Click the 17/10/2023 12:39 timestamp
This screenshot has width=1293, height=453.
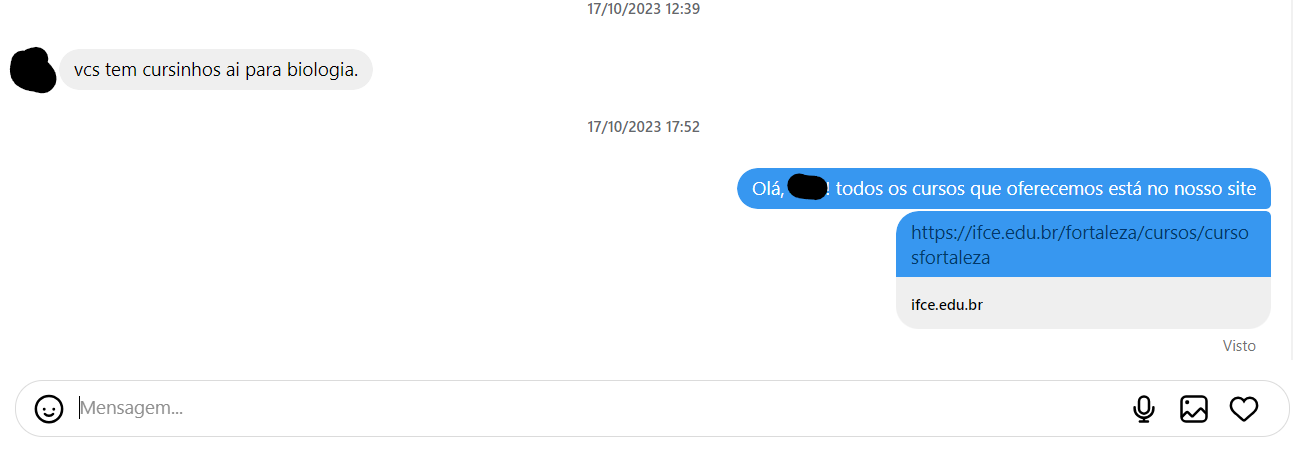coord(643,9)
